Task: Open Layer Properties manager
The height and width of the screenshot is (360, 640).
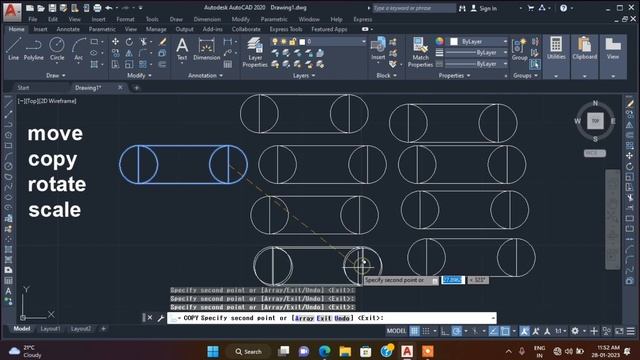Action: pyautogui.click(x=255, y=52)
